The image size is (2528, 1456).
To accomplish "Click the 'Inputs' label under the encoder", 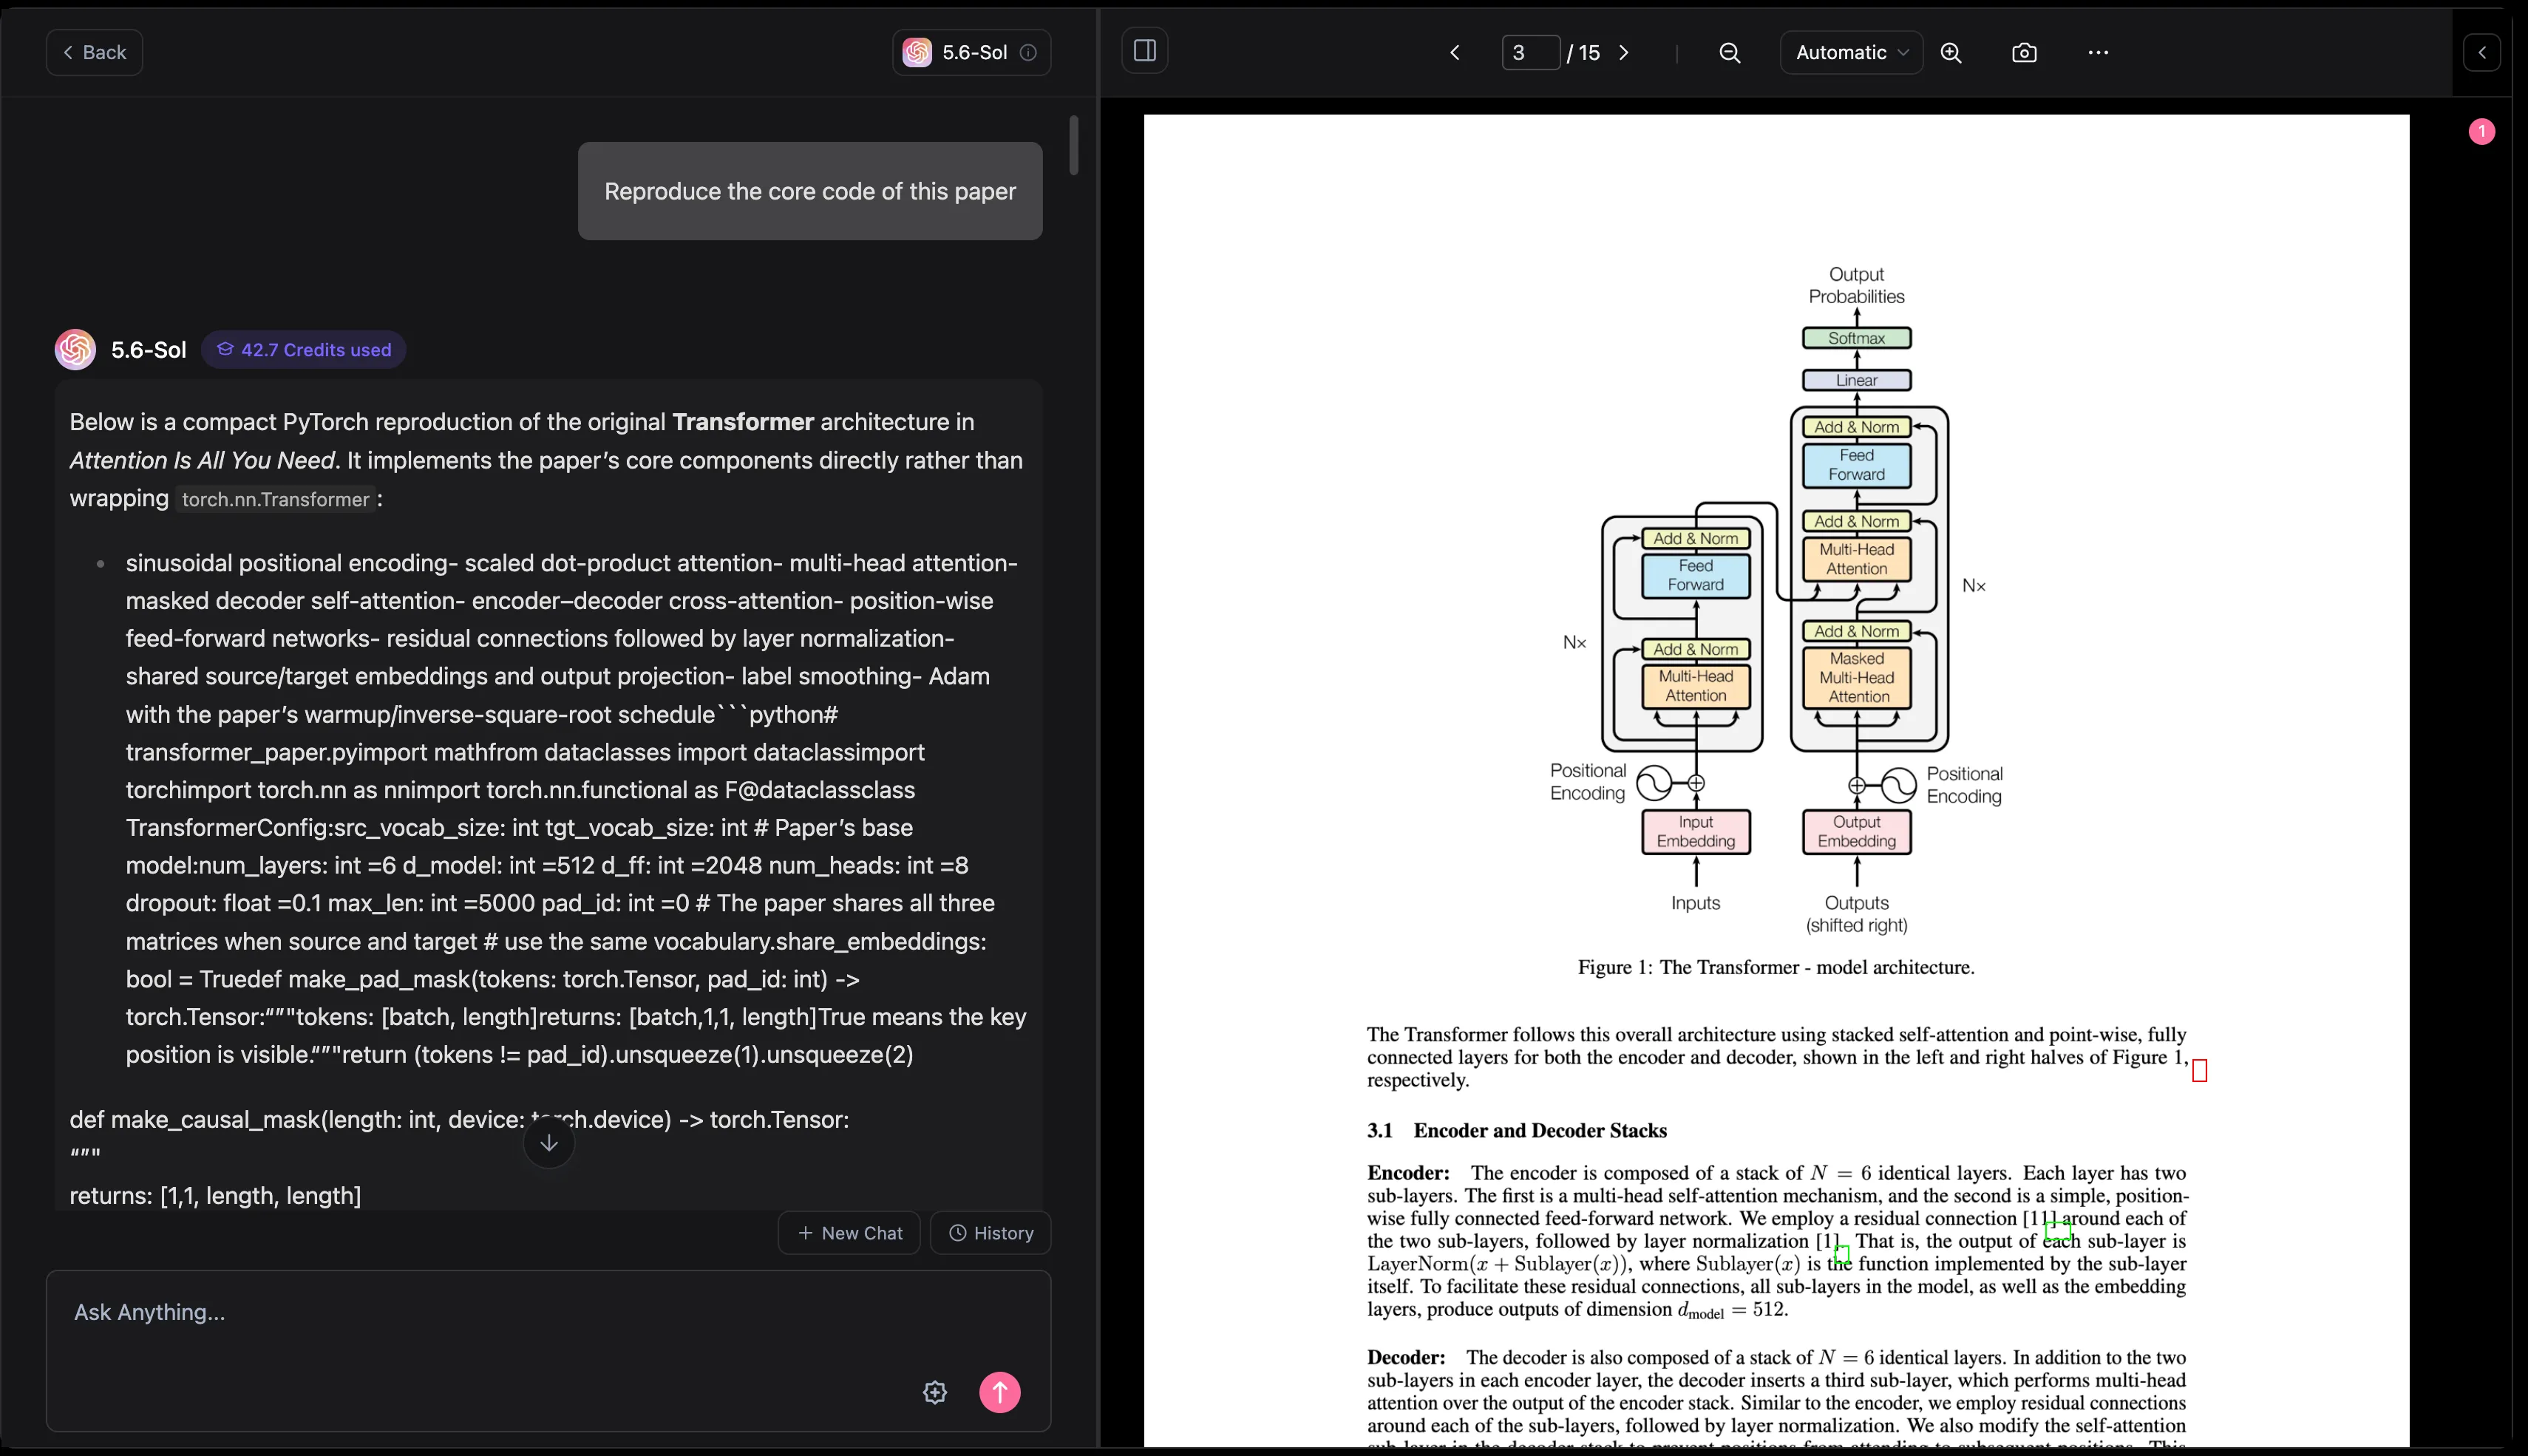I will pos(1696,903).
